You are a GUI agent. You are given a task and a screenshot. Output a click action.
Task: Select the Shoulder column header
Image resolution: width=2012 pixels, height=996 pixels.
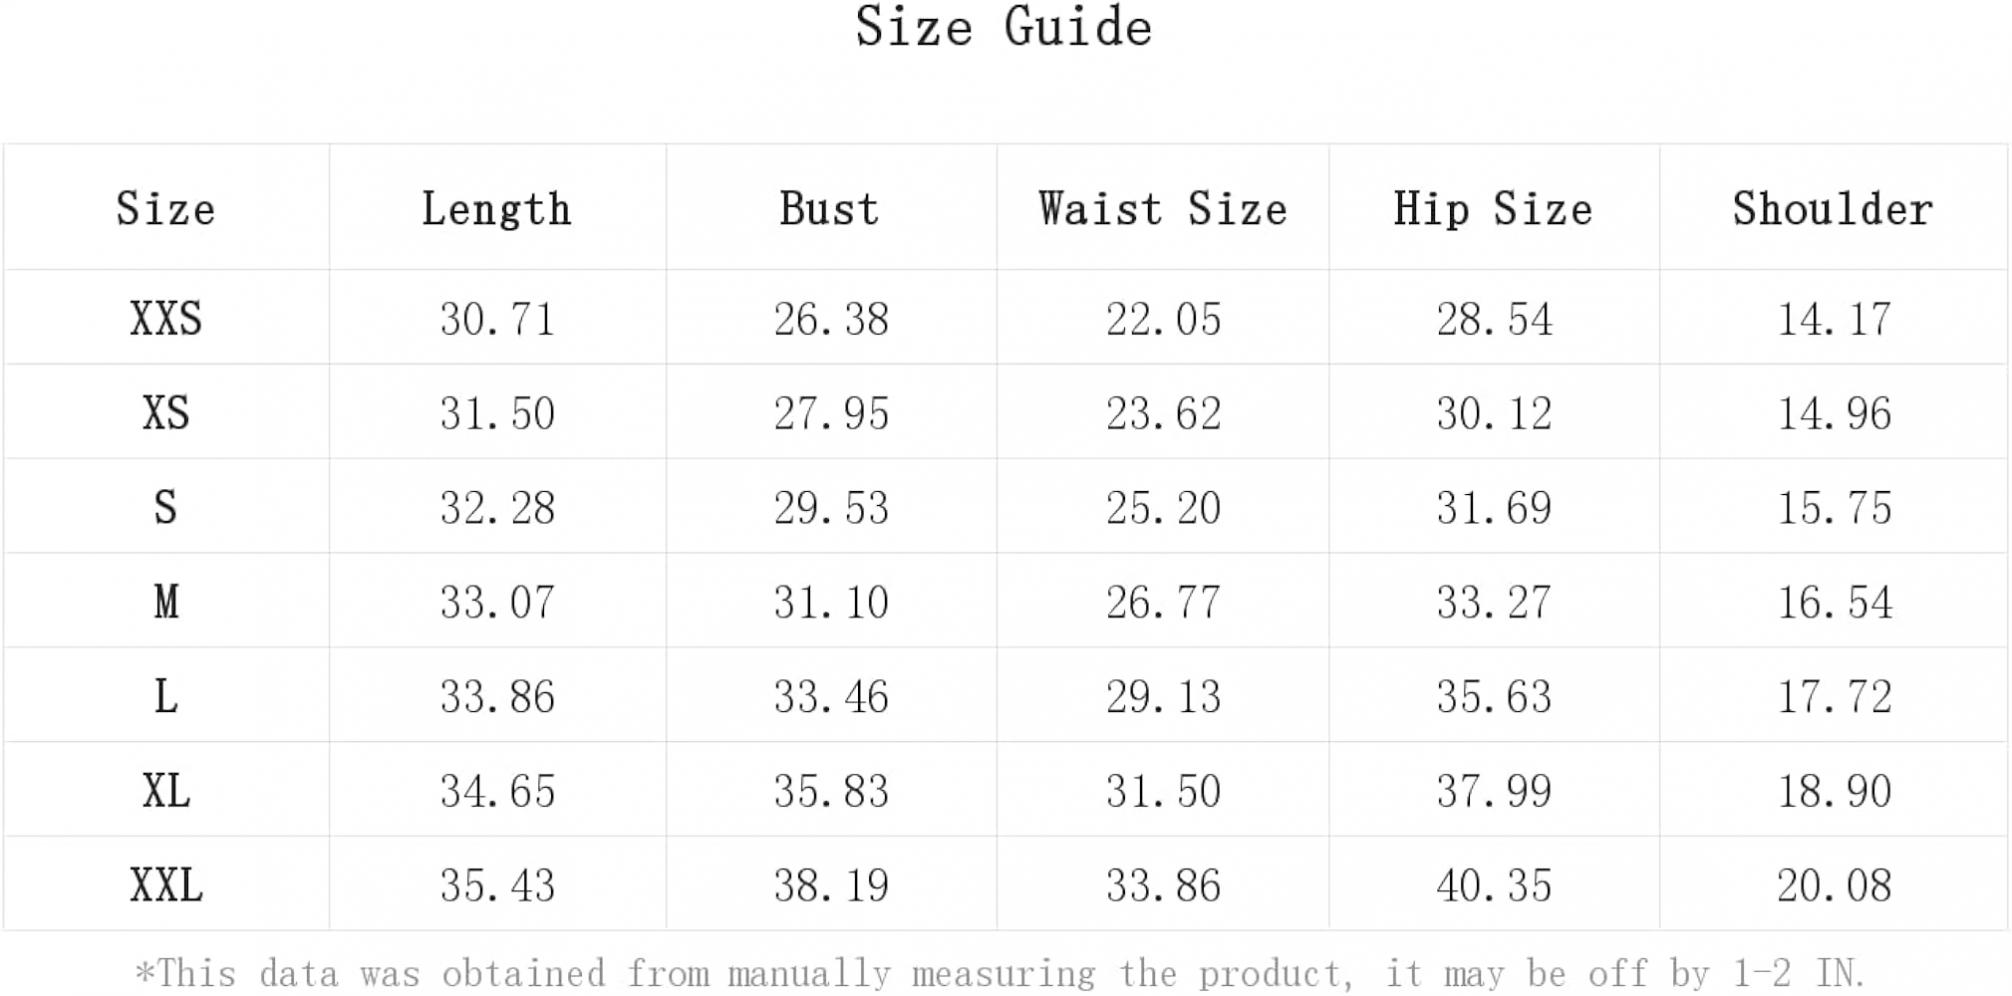click(x=1833, y=209)
